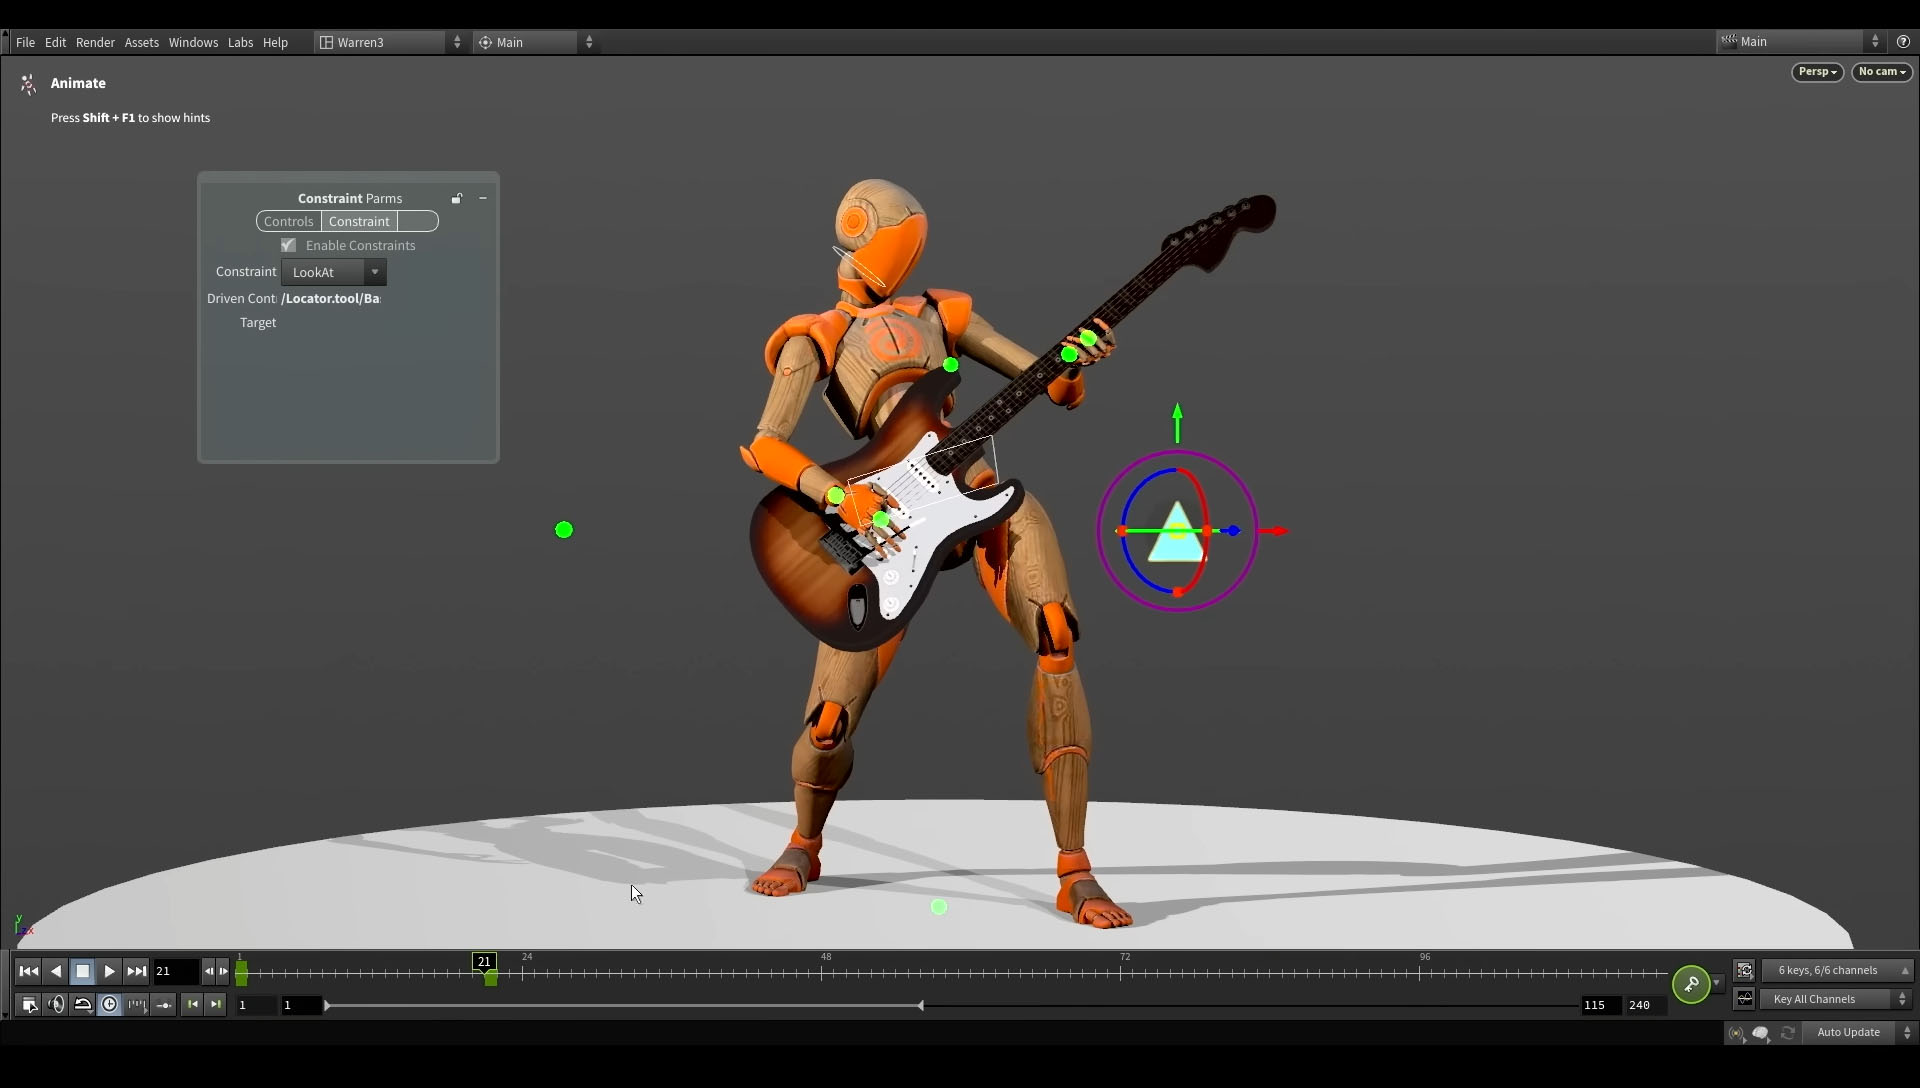Click the current frame number field

(176, 971)
